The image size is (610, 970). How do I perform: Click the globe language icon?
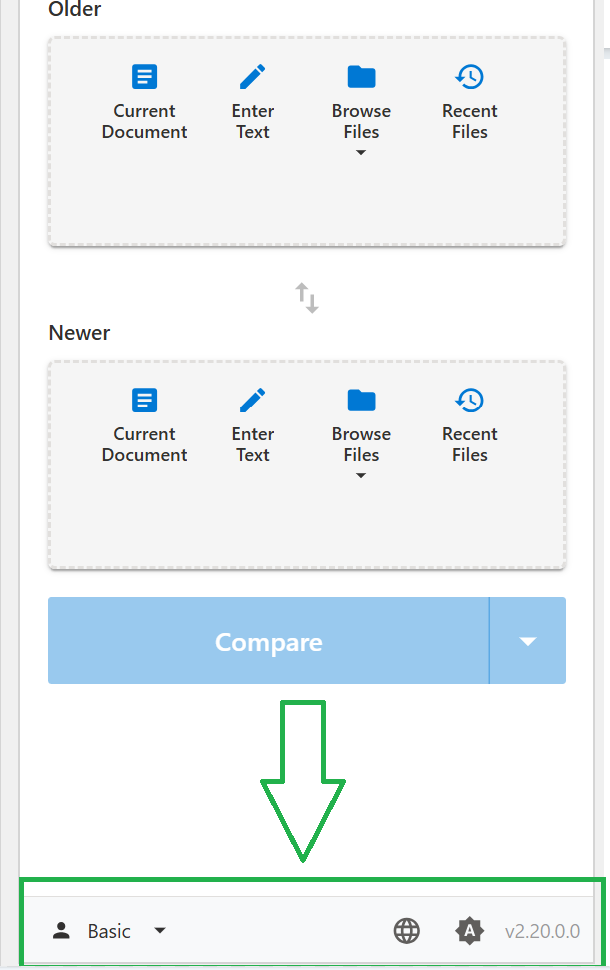tap(406, 931)
